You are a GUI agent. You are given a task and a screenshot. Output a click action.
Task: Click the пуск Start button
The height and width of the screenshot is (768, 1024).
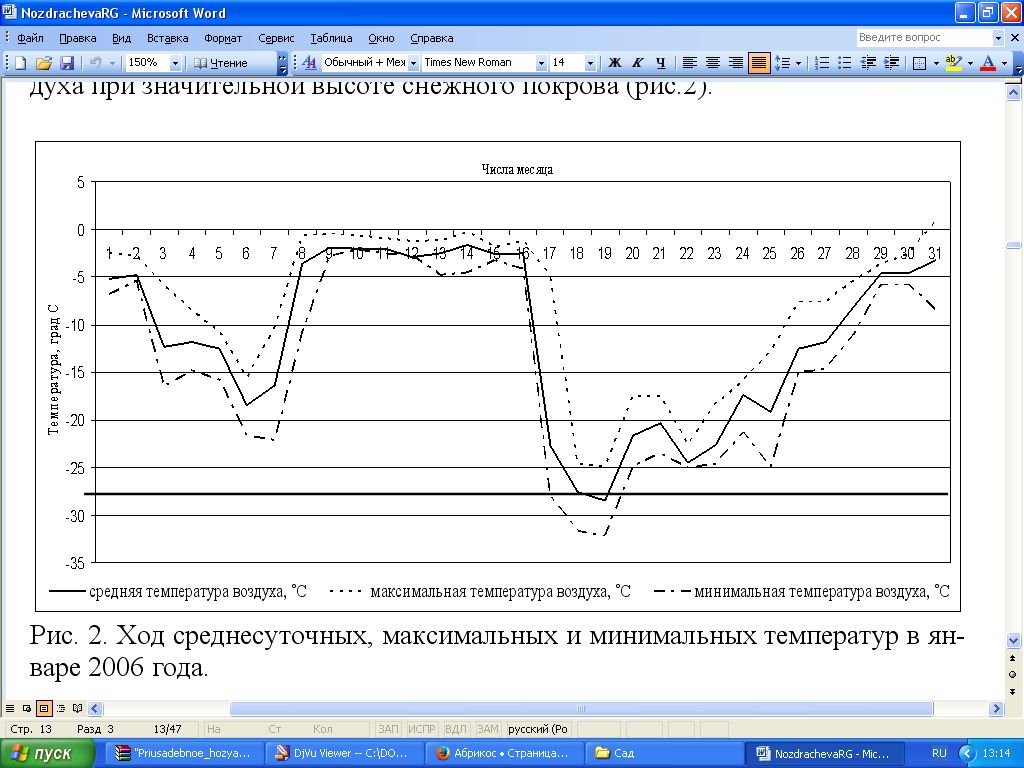tap(50, 753)
